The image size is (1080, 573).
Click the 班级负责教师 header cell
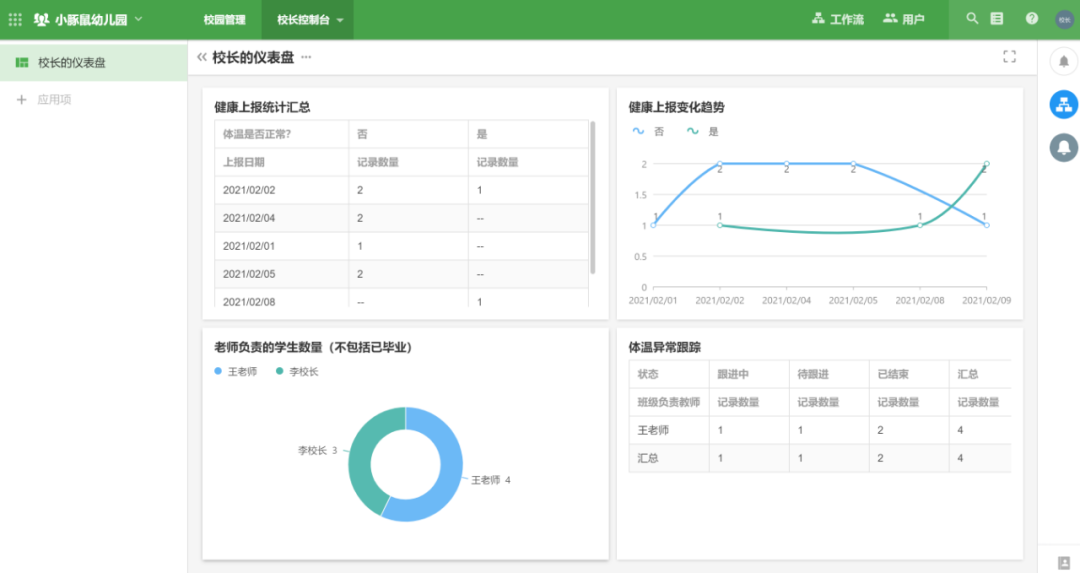[x=669, y=402]
